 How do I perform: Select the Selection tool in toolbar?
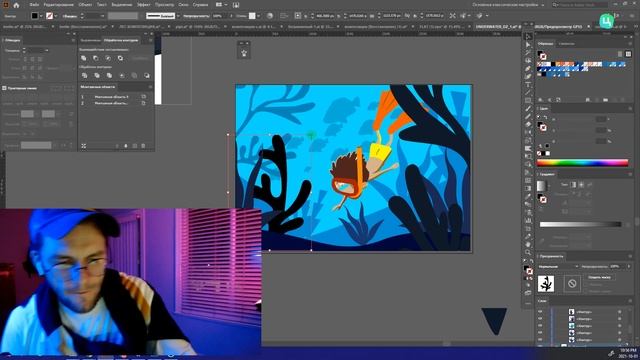pos(528,37)
